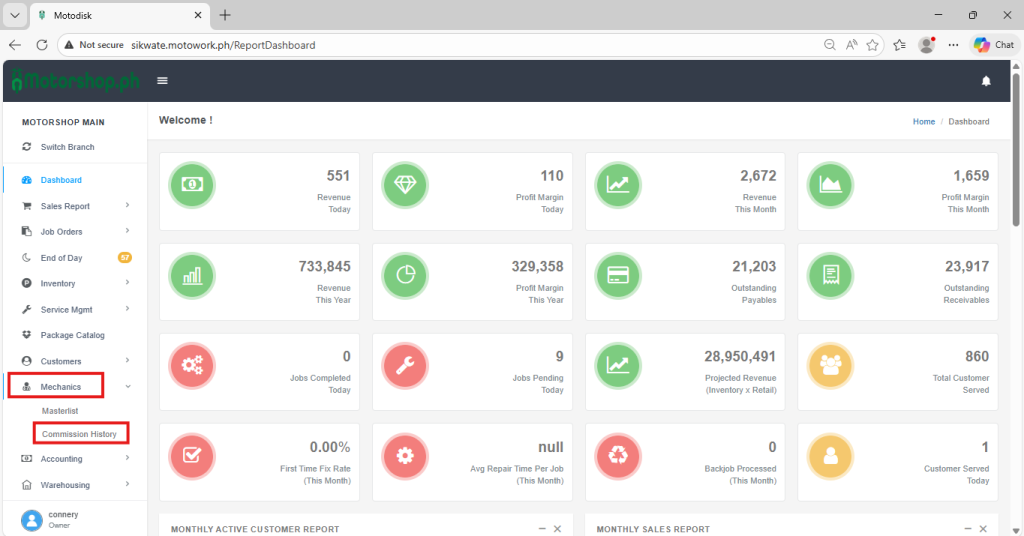Click the notification bell icon
Viewport: 1024px width, 536px height.
[986, 81]
